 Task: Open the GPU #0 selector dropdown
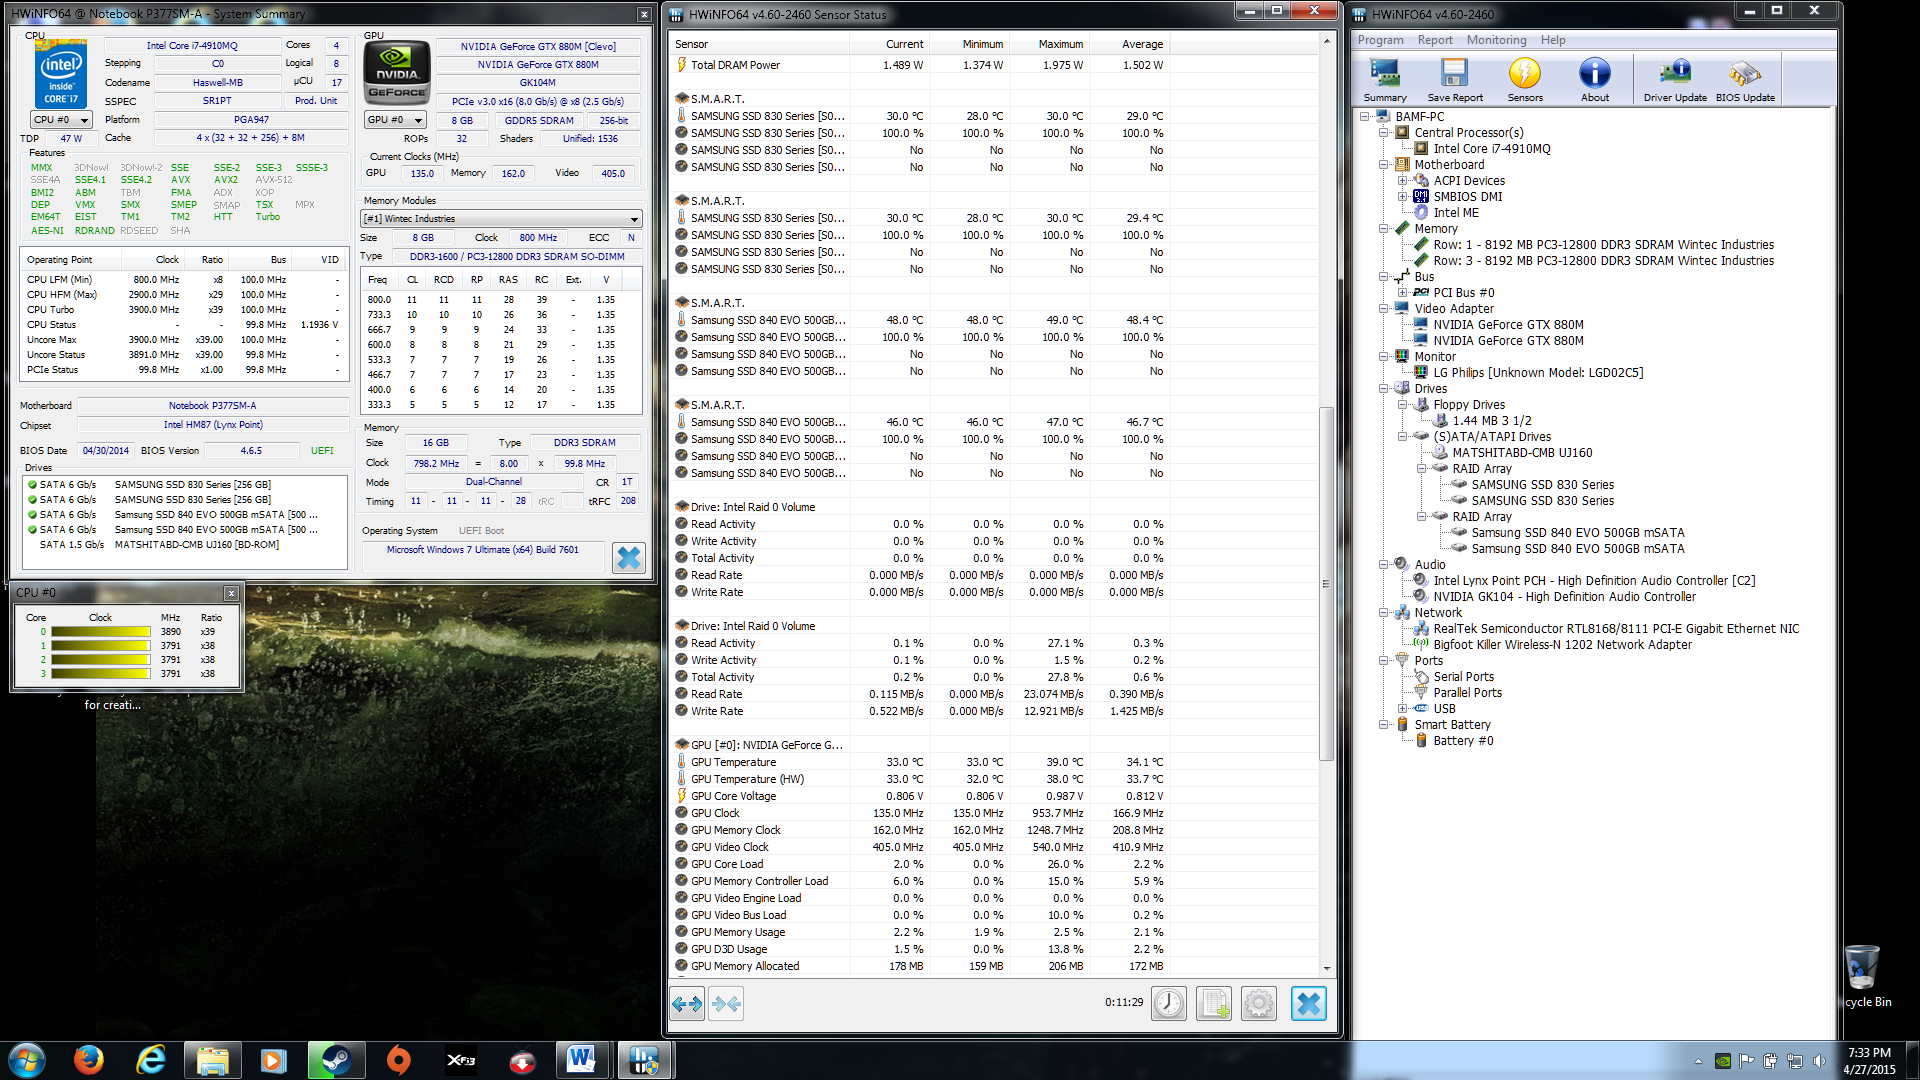click(395, 120)
